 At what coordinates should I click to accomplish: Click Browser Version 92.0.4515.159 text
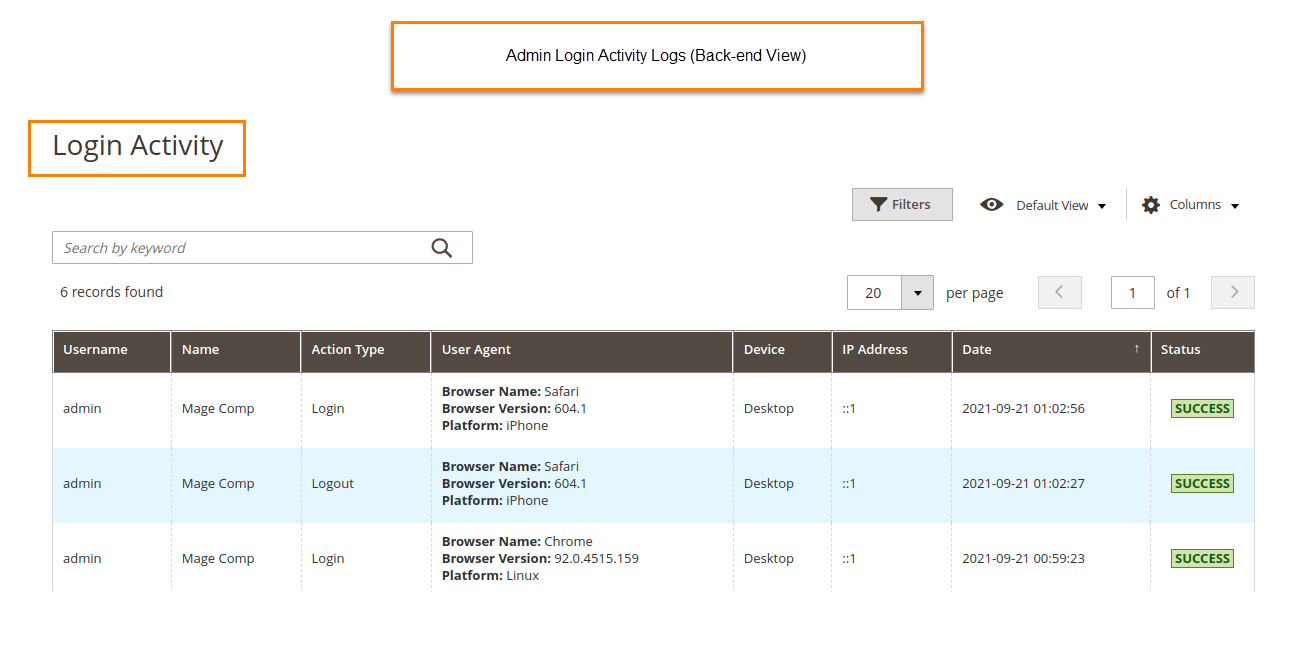[540, 558]
